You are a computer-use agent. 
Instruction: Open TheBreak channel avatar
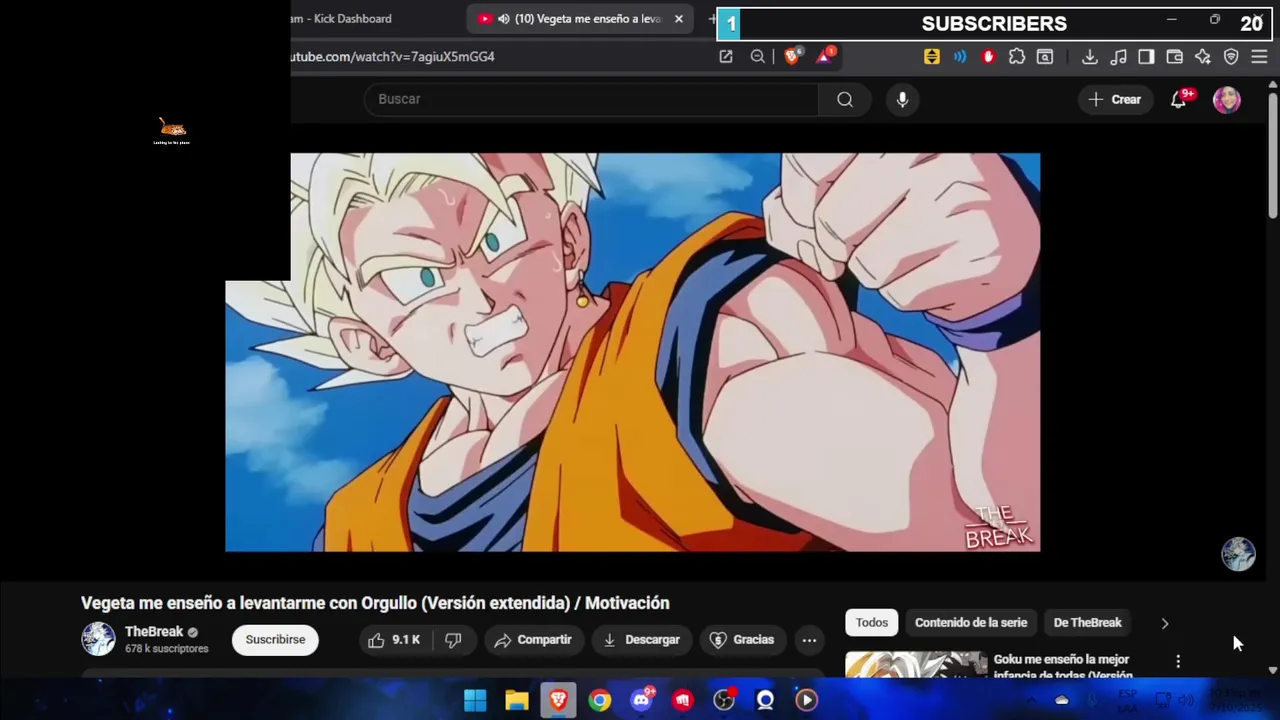98,639
